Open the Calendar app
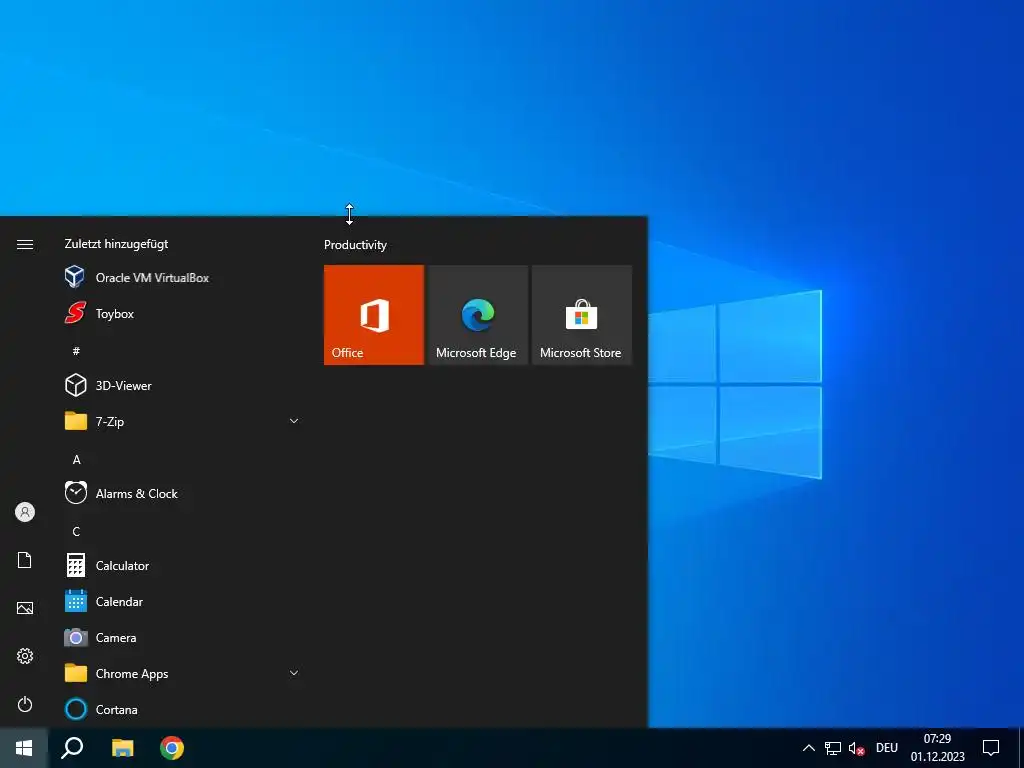1024x768 pixels. pos(182,601)
